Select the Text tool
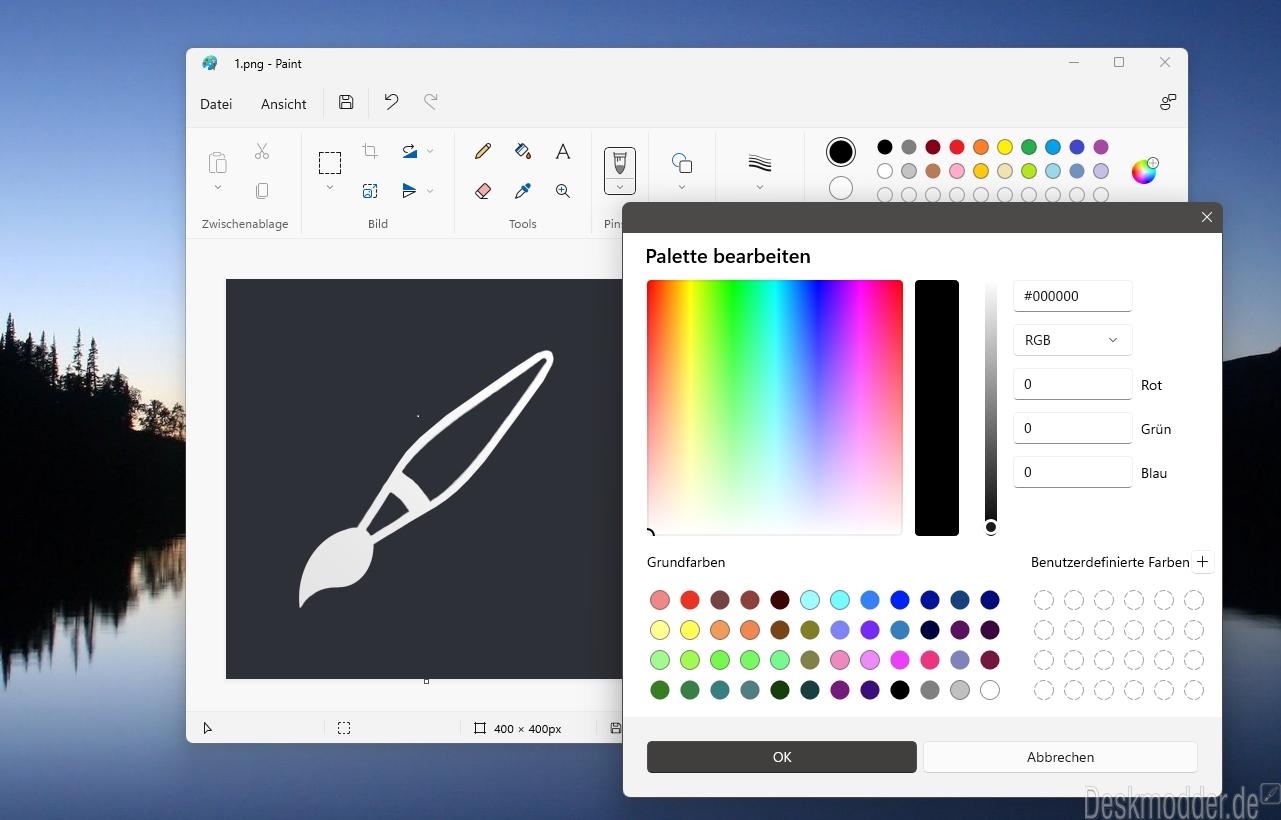 click(563, 151)
